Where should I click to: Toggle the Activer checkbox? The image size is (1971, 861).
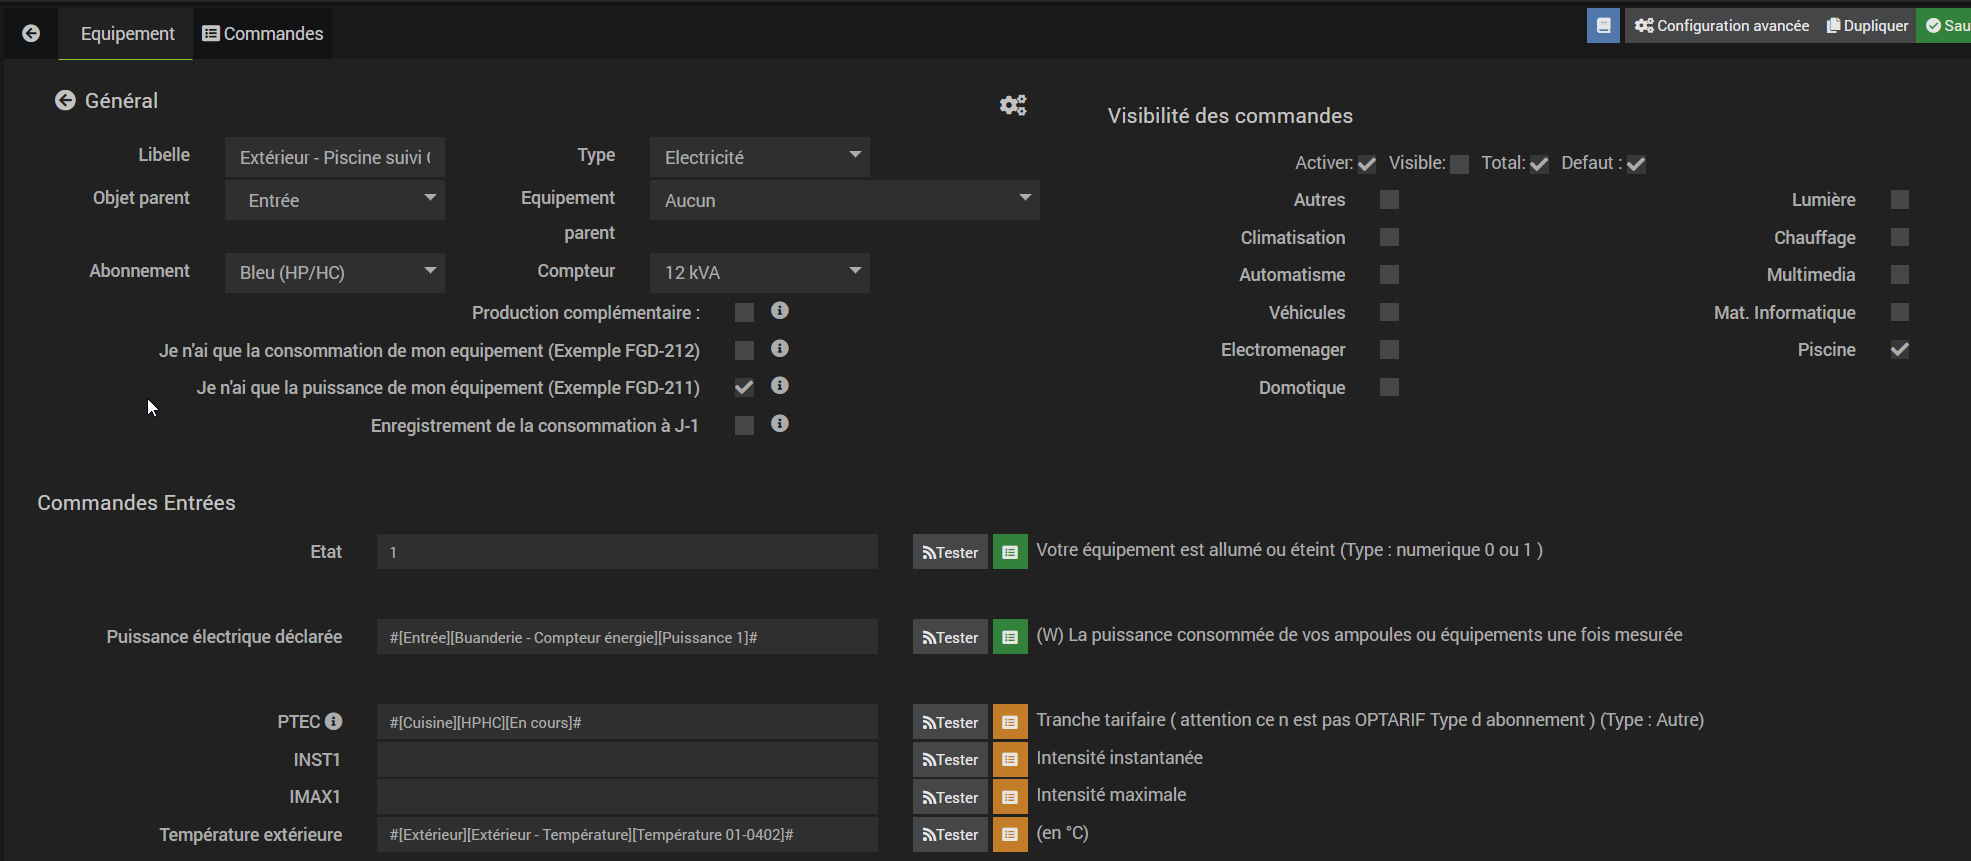[1367, 164]
